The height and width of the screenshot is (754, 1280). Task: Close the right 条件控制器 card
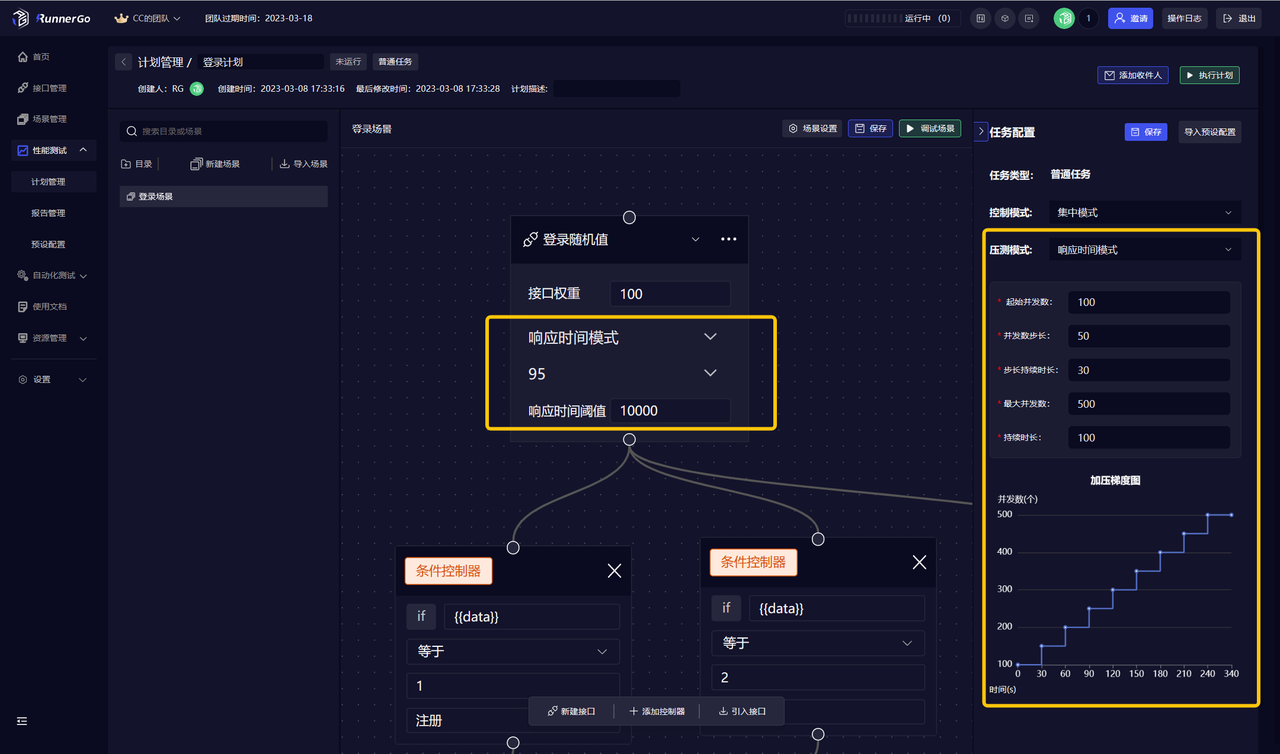[x=919, y=563]
